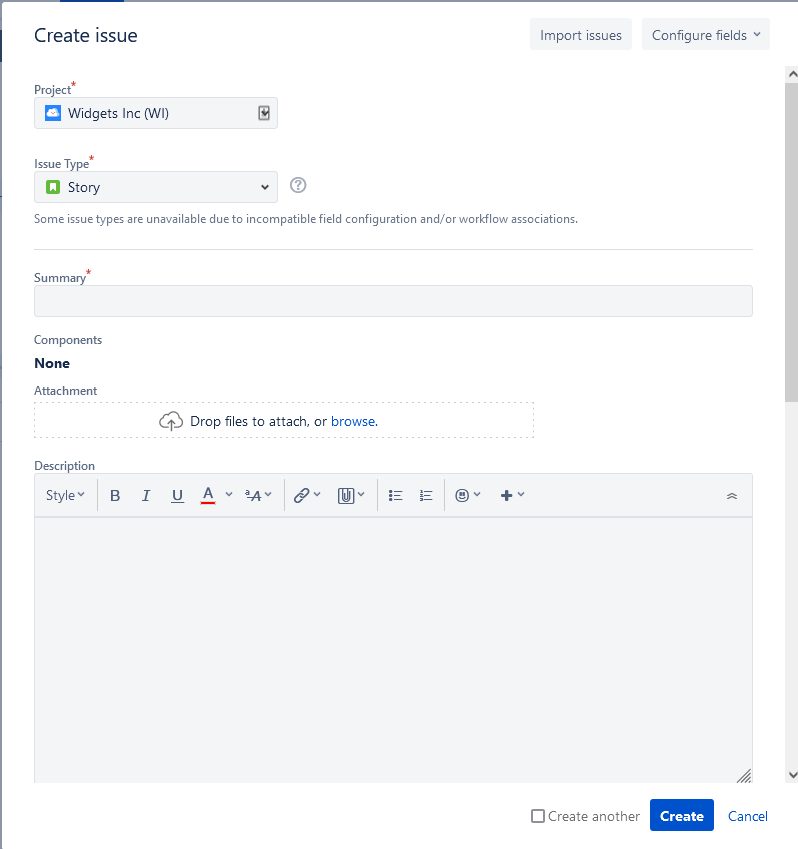Open the link insertion tool

(x=306, y=495)
